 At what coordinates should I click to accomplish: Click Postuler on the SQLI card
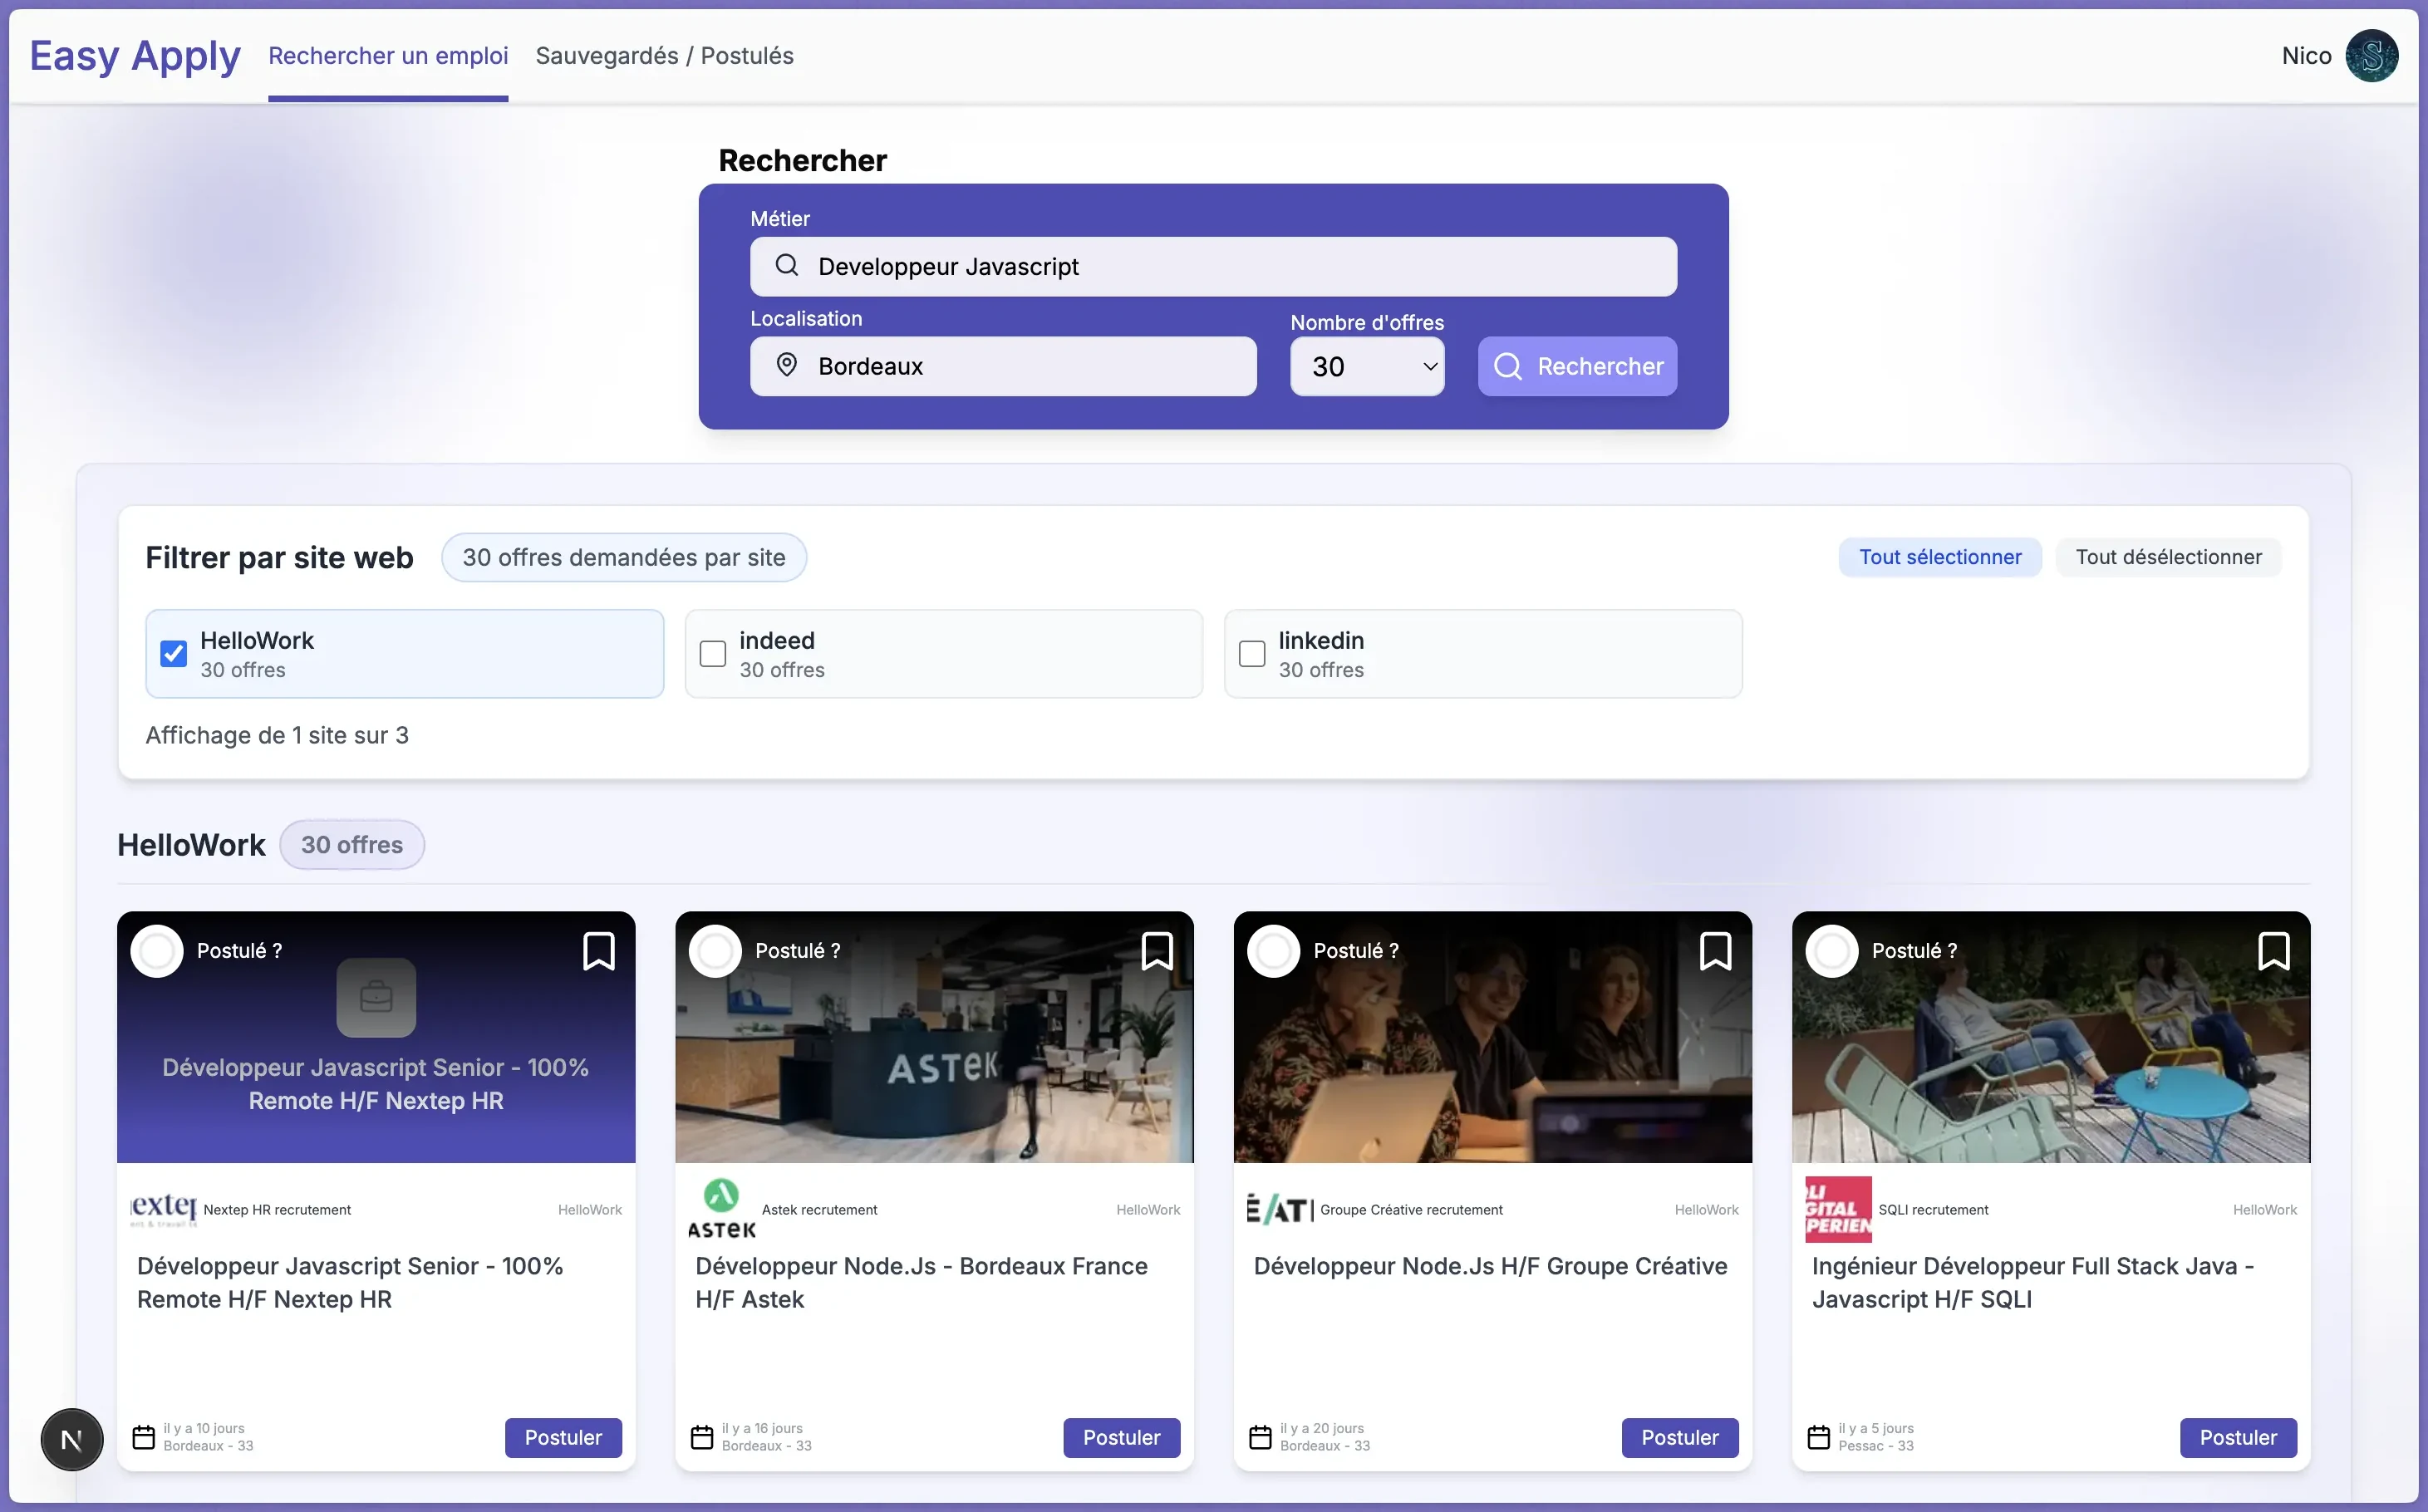(2238, 1438)
